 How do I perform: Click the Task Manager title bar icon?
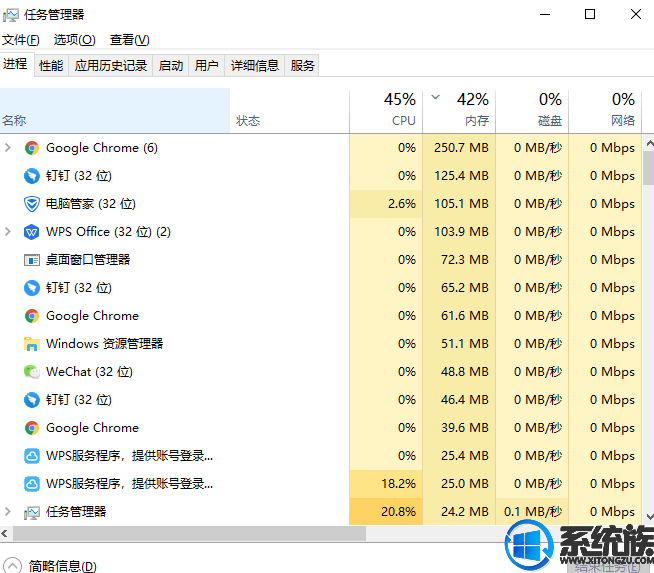coord(10,15)
